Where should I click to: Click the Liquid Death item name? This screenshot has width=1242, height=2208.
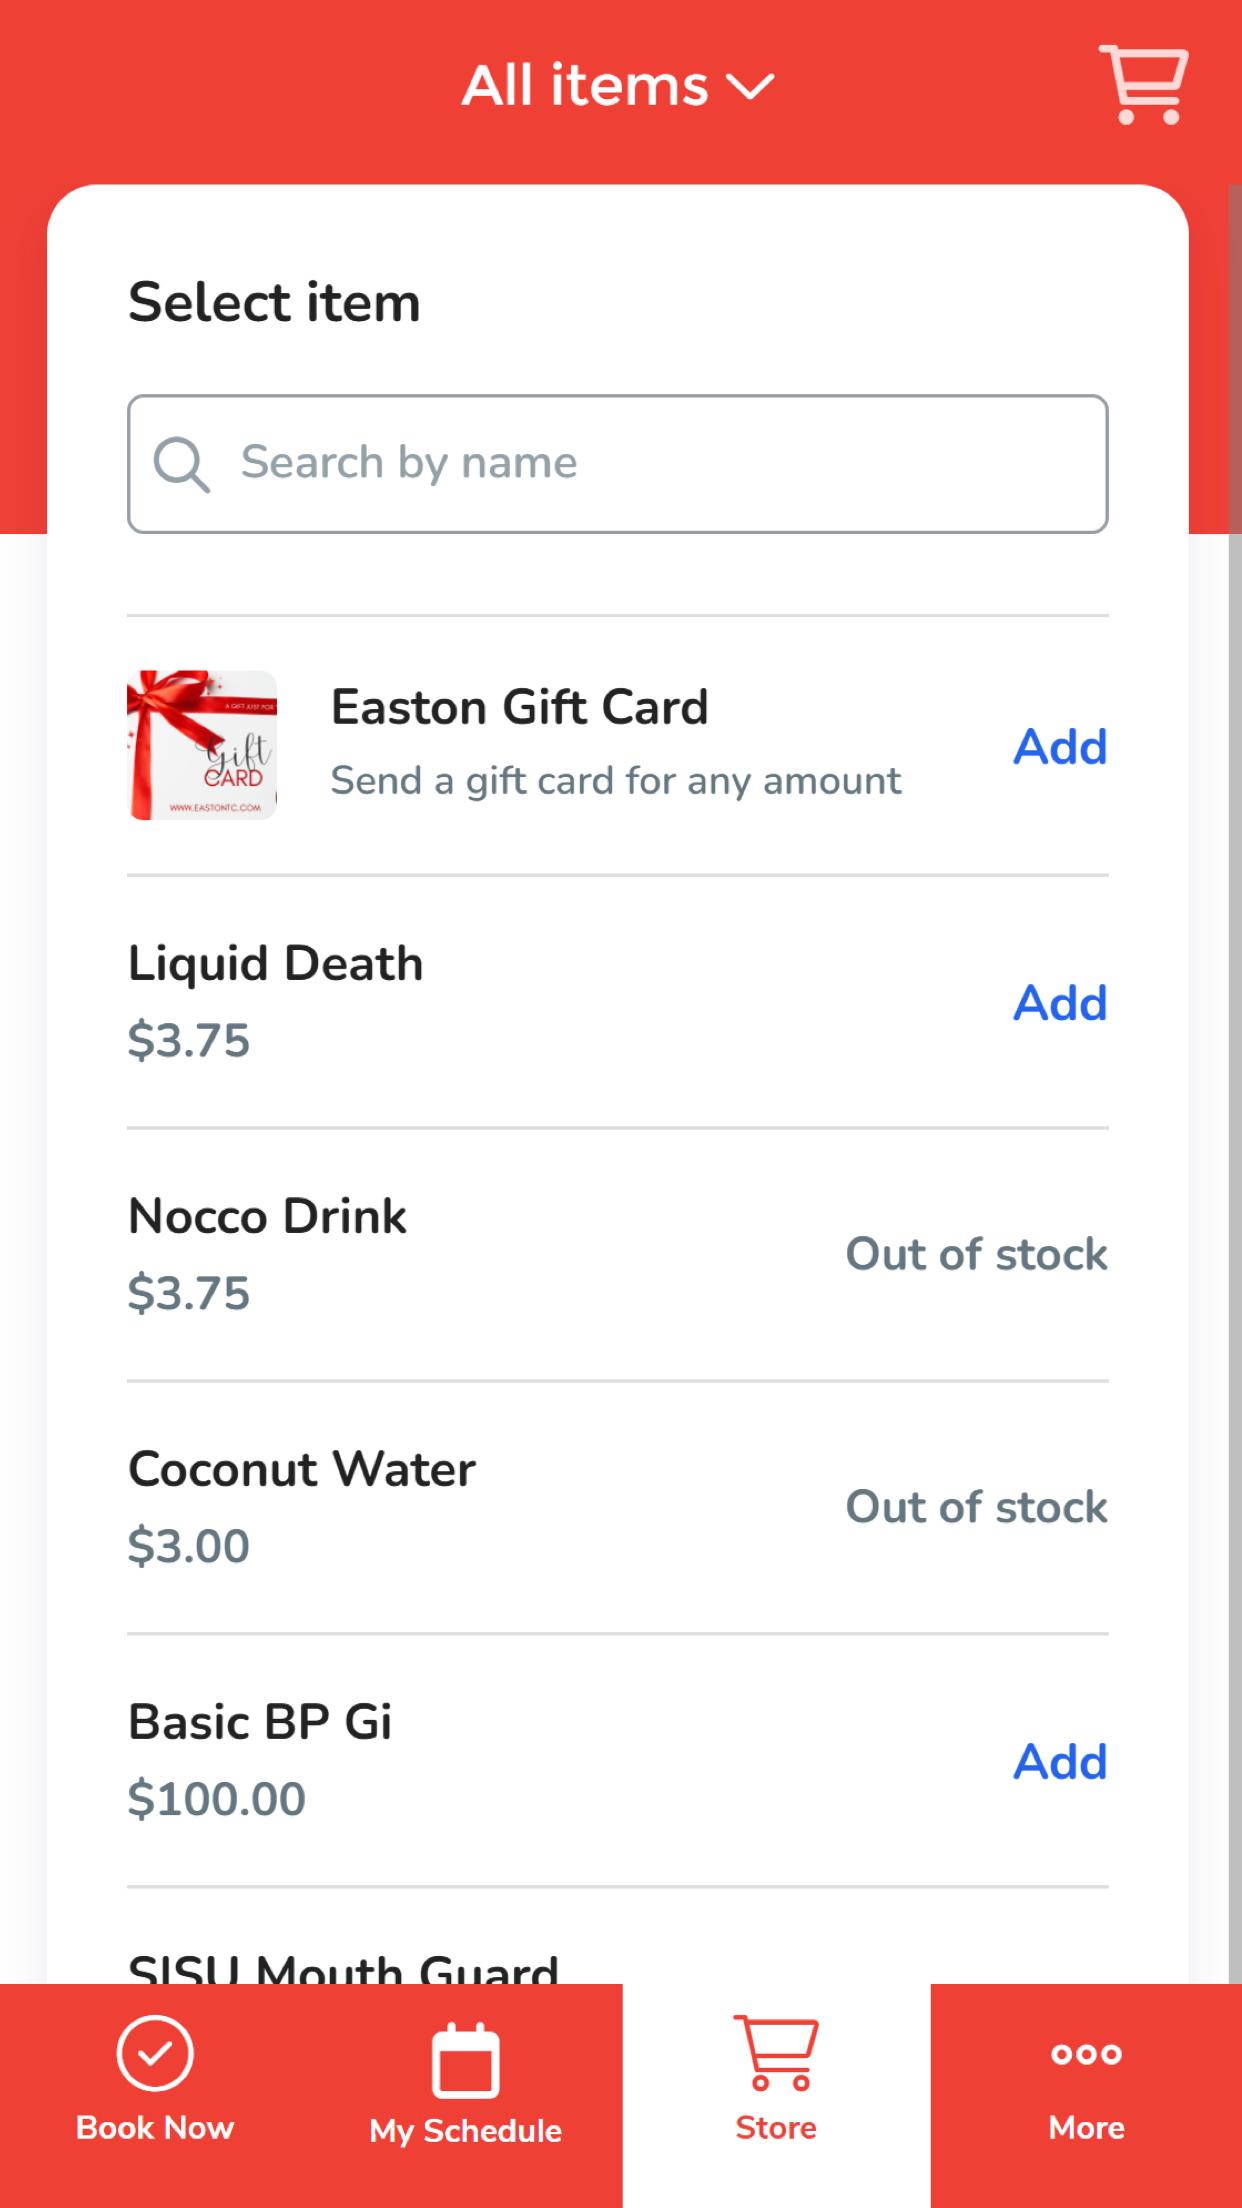point(276,964)
